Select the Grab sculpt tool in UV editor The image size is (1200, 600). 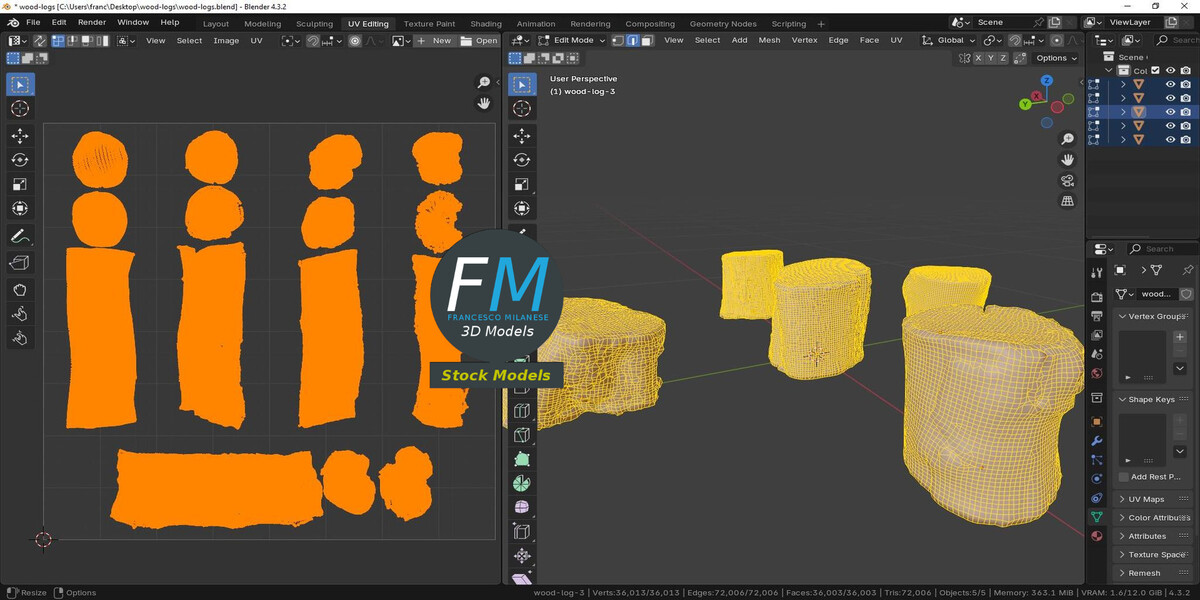[20, 290]
